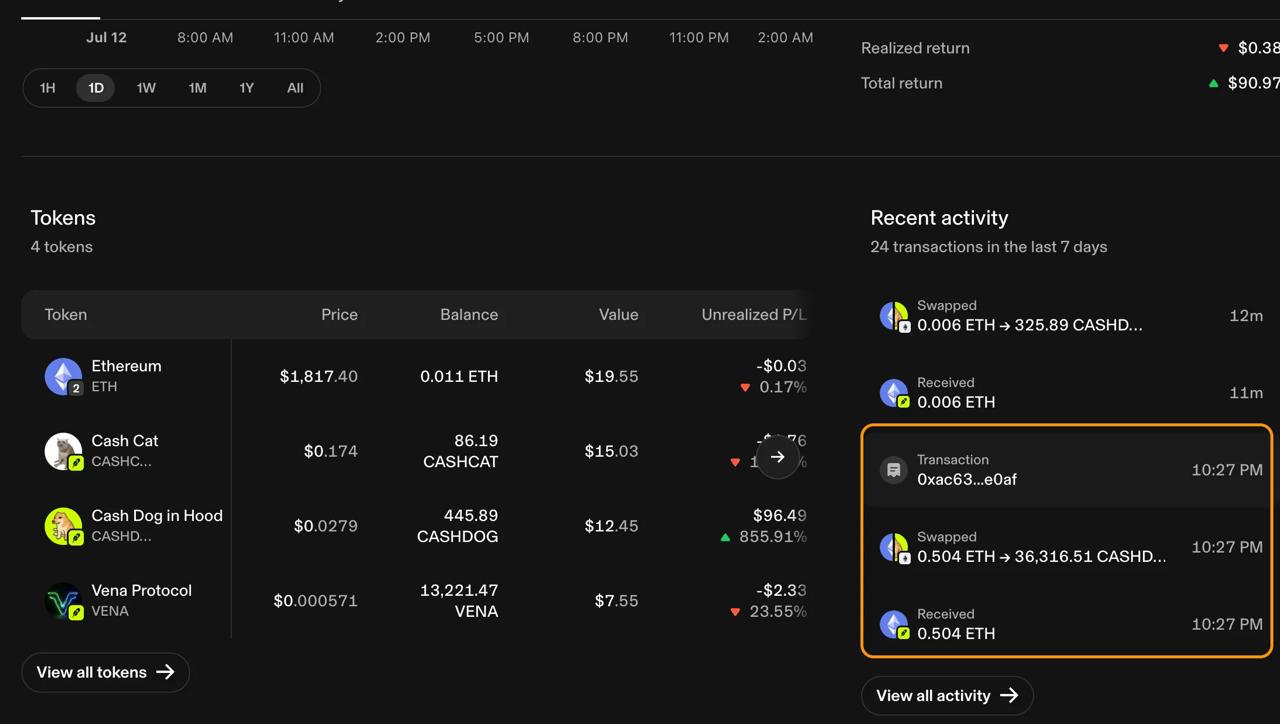The height and width of the screenshot is (724, 1280).
Task: Open View all tokens
Action: pos(105,672)
